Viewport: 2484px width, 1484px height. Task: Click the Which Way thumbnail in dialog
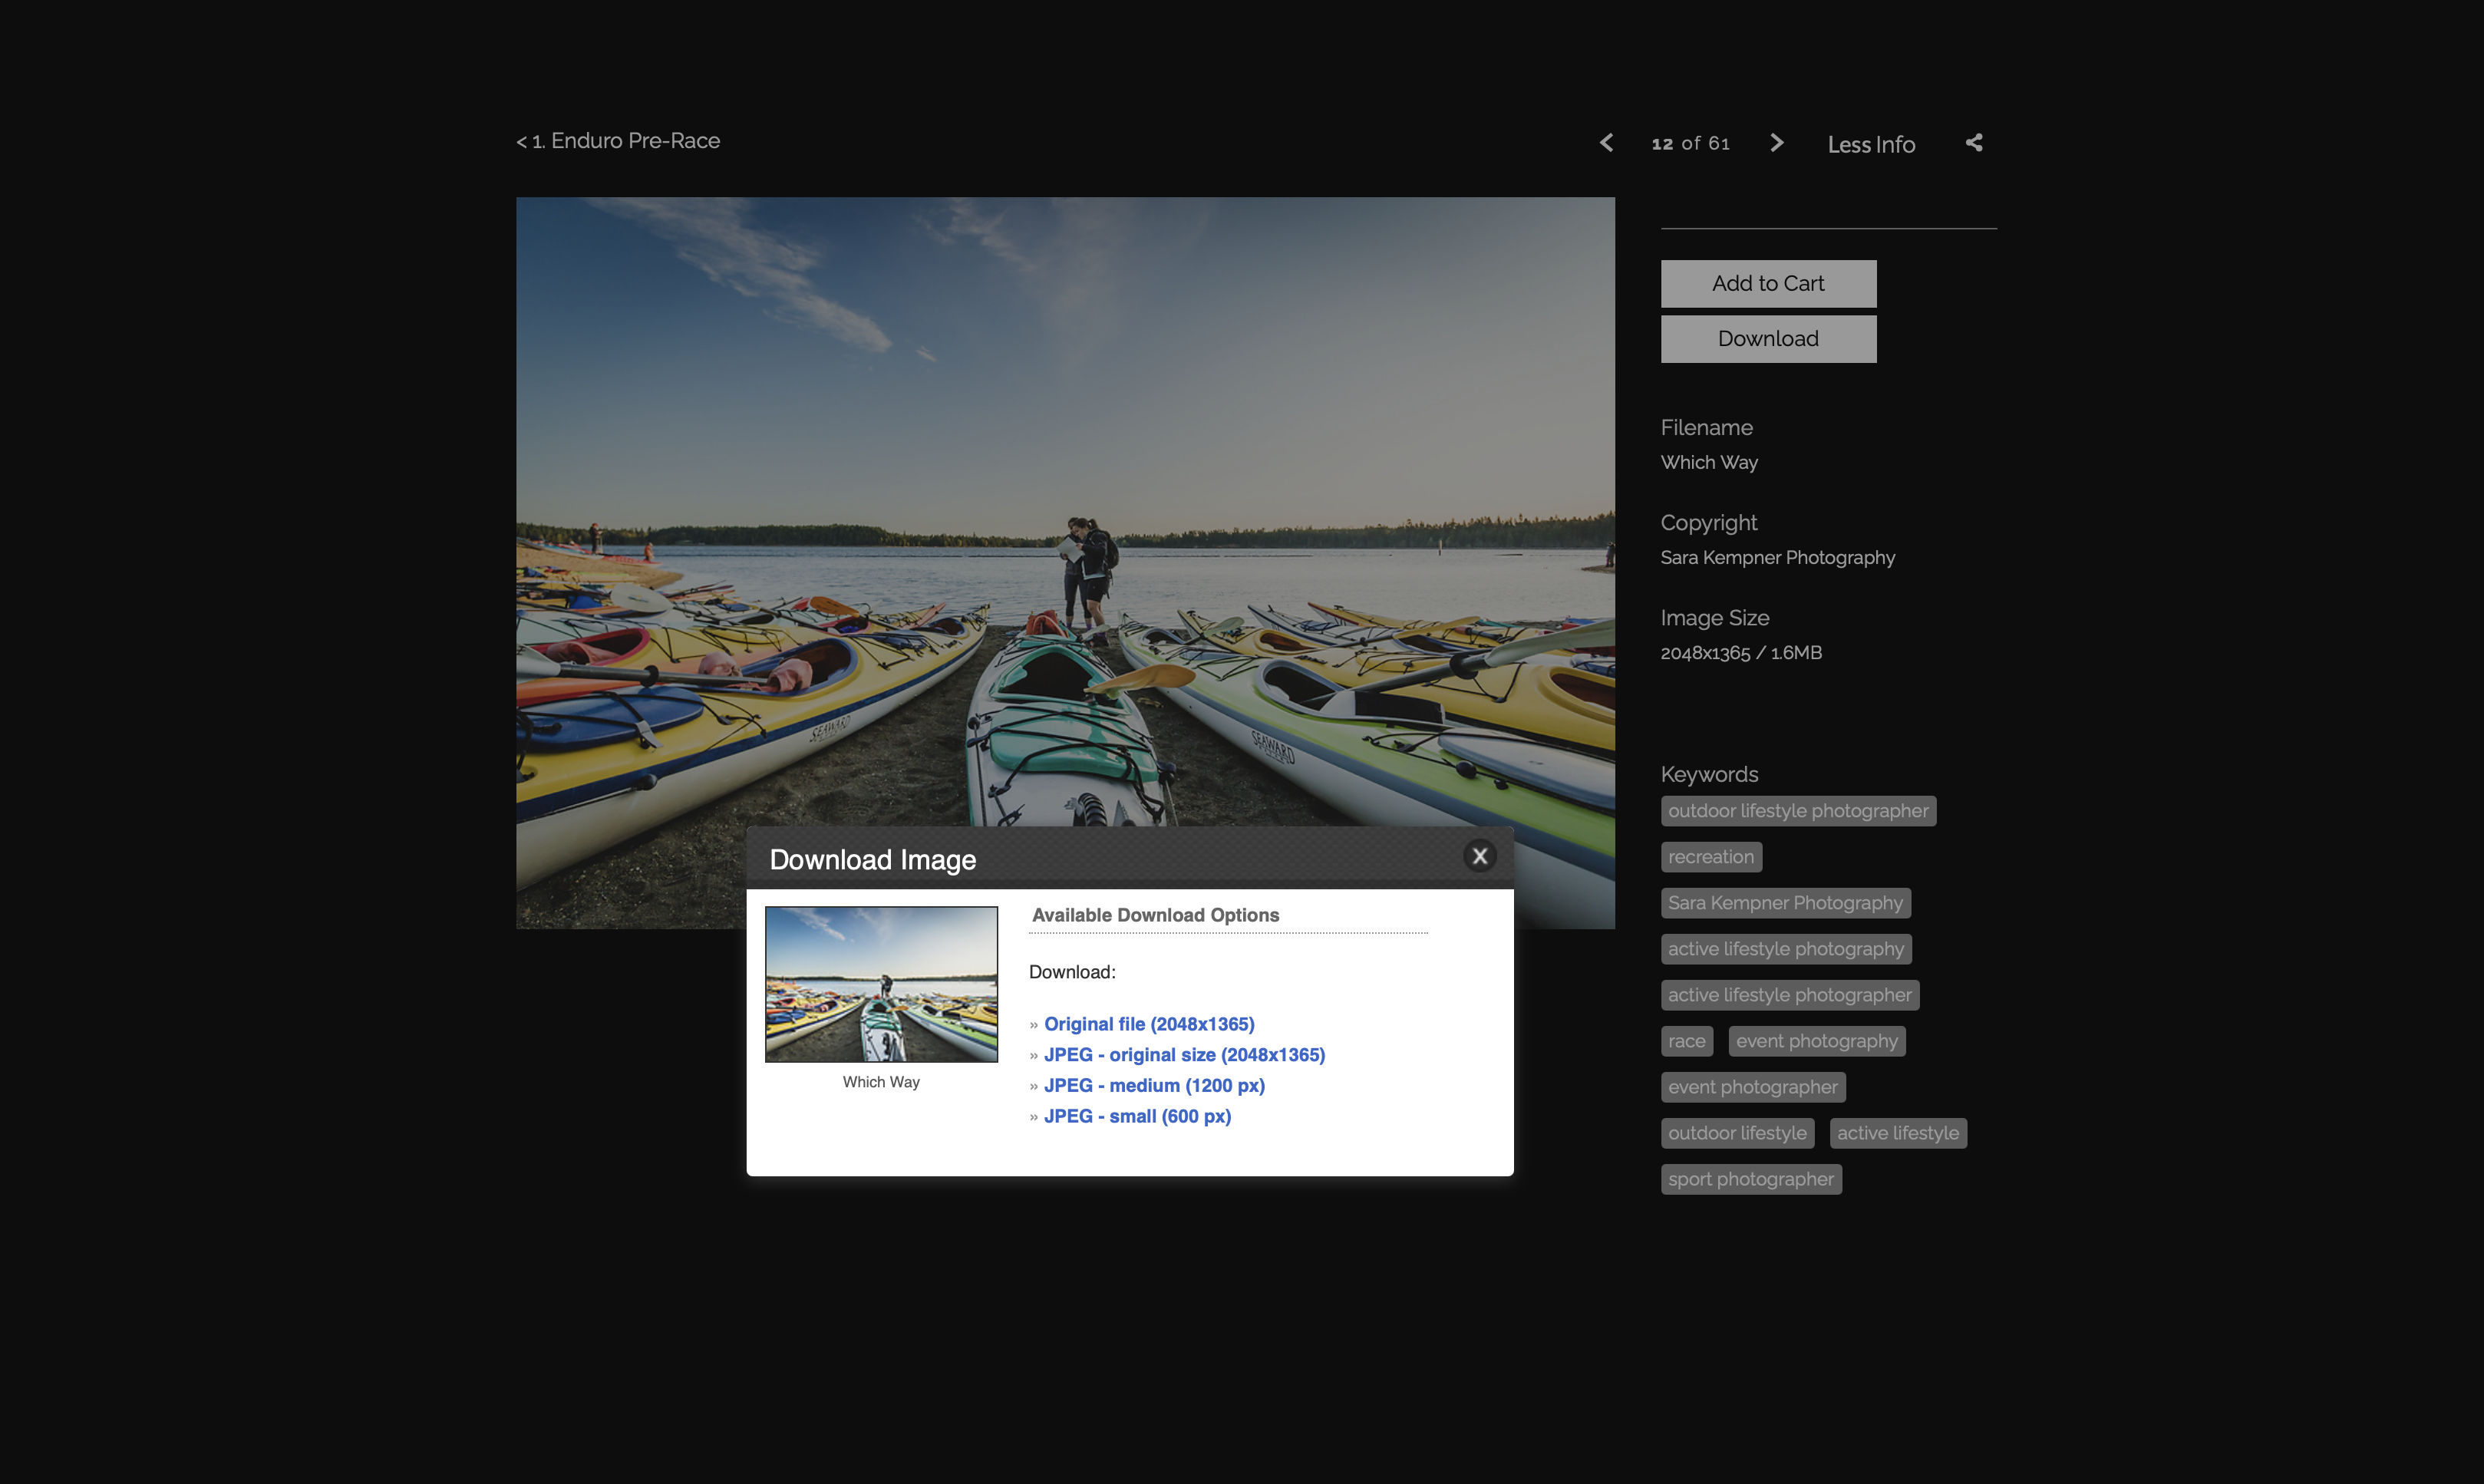pyautogui.click(x=880, y=984)
